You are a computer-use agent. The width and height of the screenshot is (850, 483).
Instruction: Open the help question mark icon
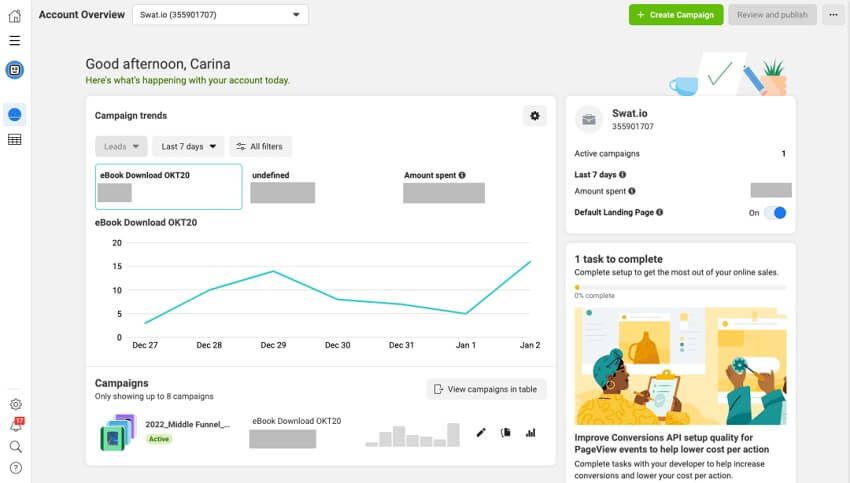(15, 468)
